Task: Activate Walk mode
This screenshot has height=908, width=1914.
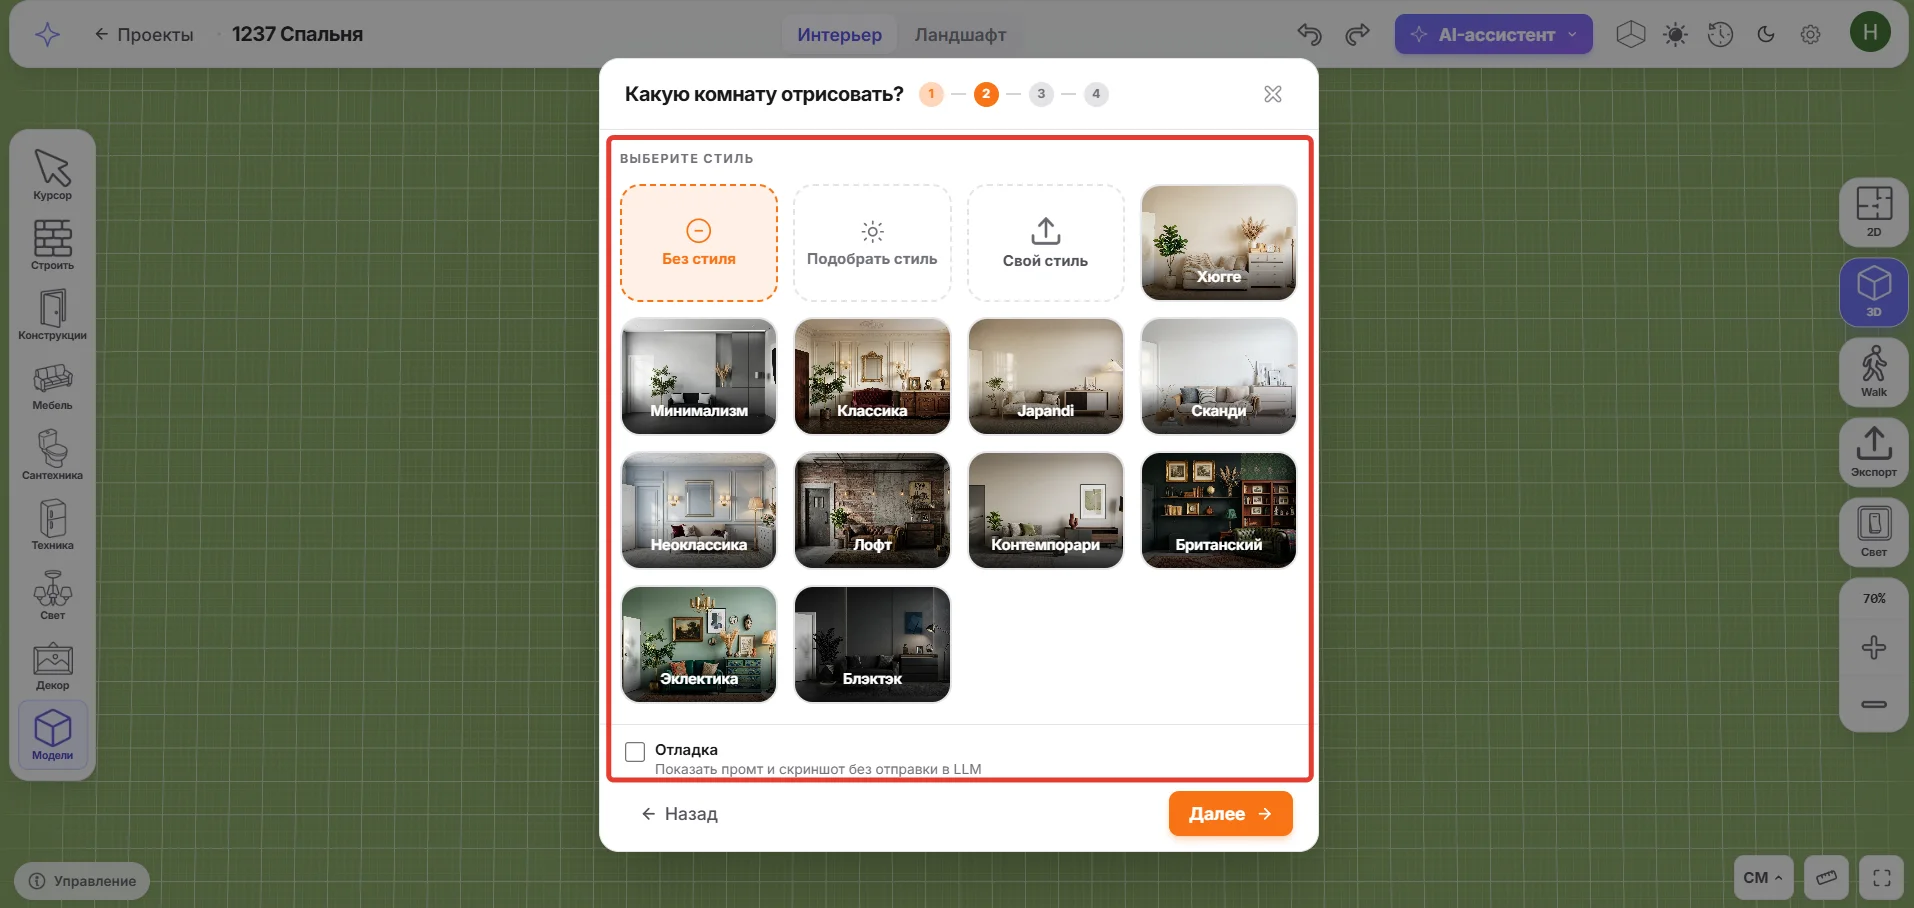Action: (x=1874, y=371)
